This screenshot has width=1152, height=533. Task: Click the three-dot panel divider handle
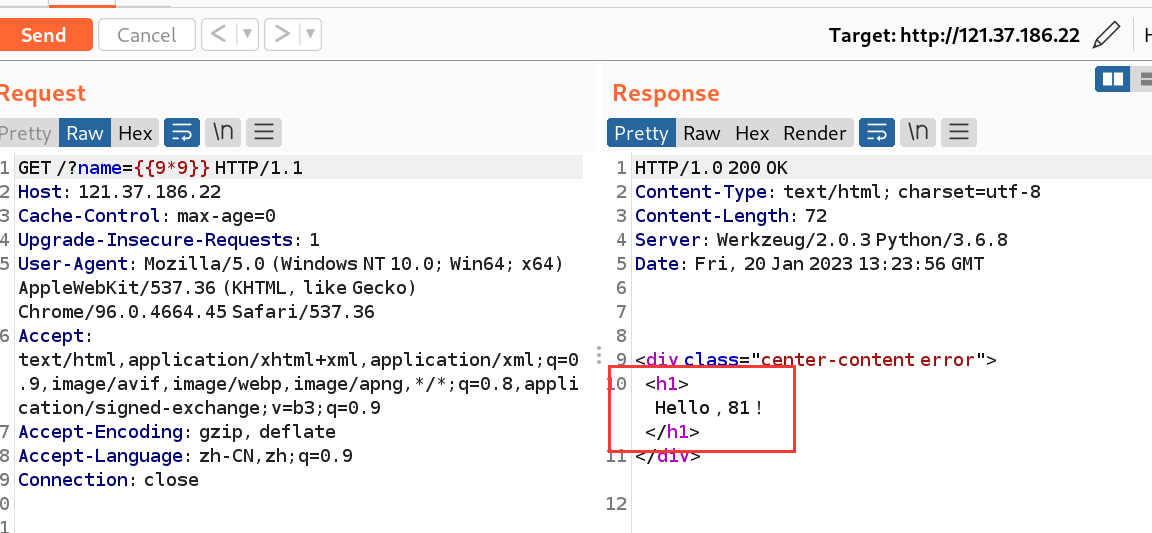point(599,355)
